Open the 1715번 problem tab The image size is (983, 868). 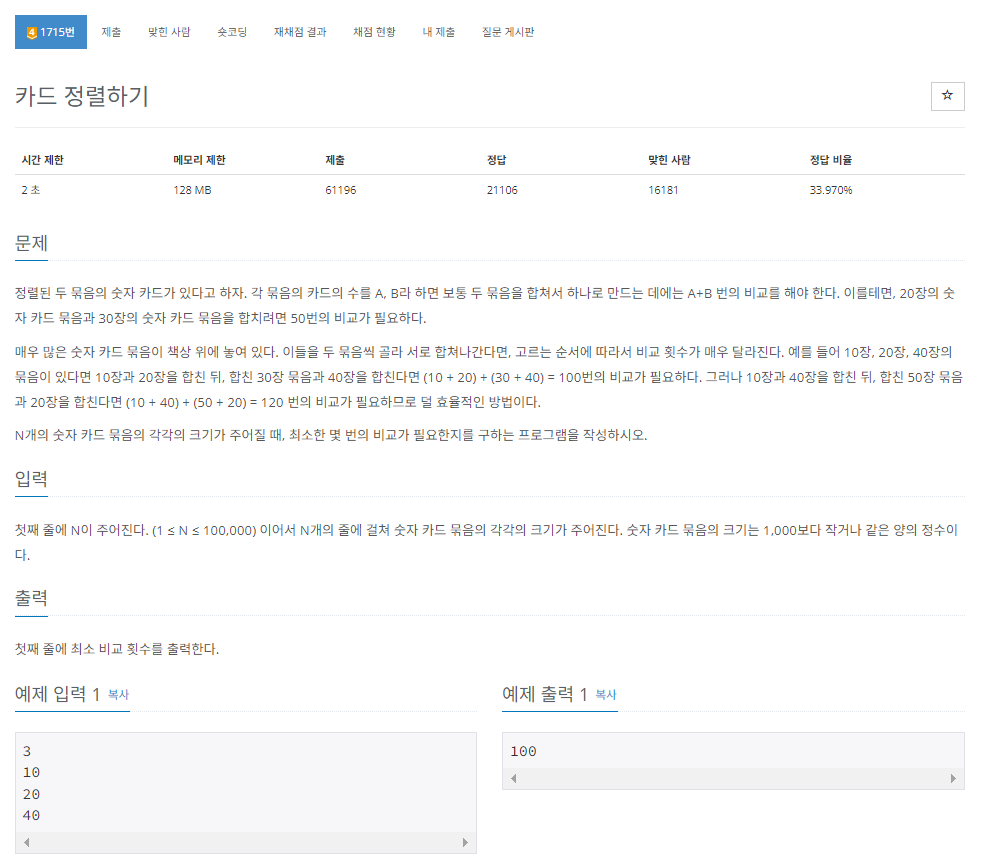[51, 32]
